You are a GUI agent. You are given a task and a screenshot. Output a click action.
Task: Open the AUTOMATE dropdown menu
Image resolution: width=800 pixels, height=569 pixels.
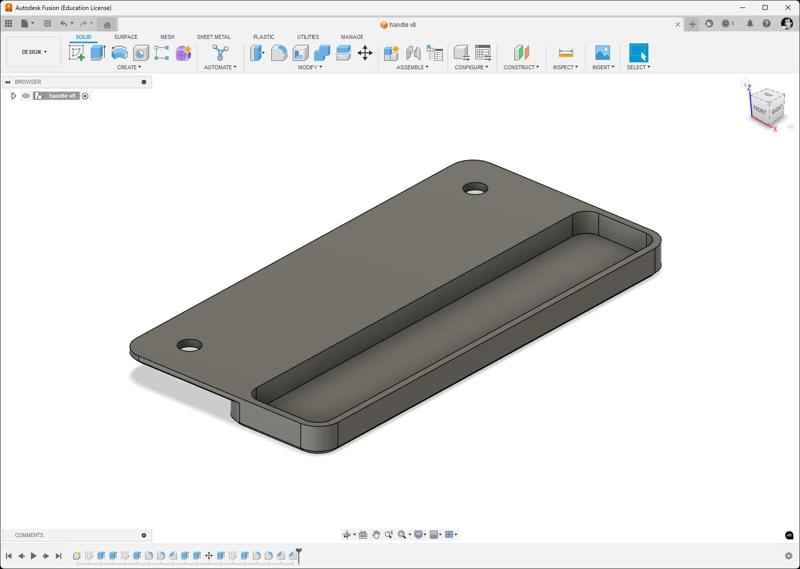pyautogui.click(x=220, y=67)
